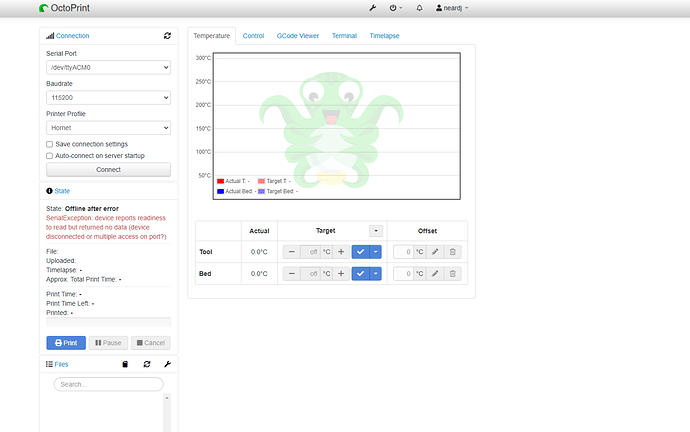
Task: Refresh serial ports in Connection panel
Action: tap(167, 36)
